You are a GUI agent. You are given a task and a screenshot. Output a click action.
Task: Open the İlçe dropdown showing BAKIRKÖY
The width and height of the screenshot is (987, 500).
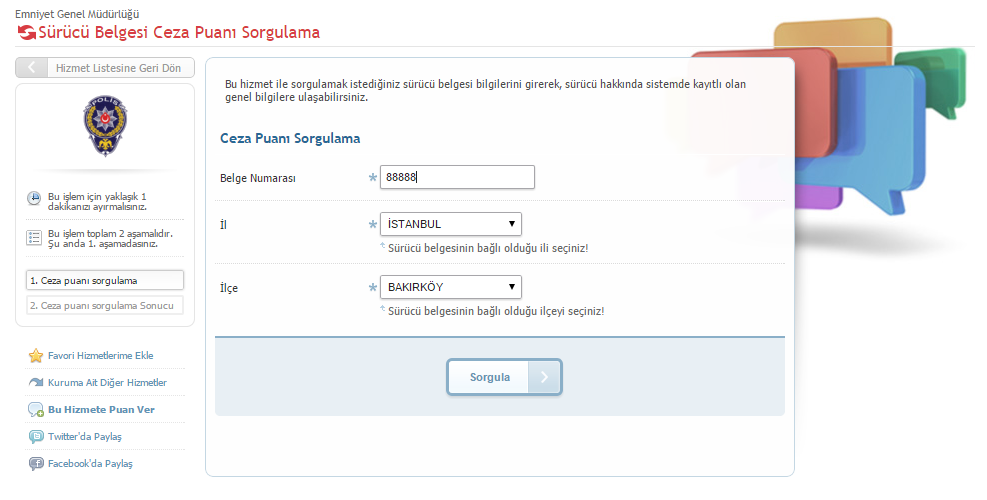451,287
